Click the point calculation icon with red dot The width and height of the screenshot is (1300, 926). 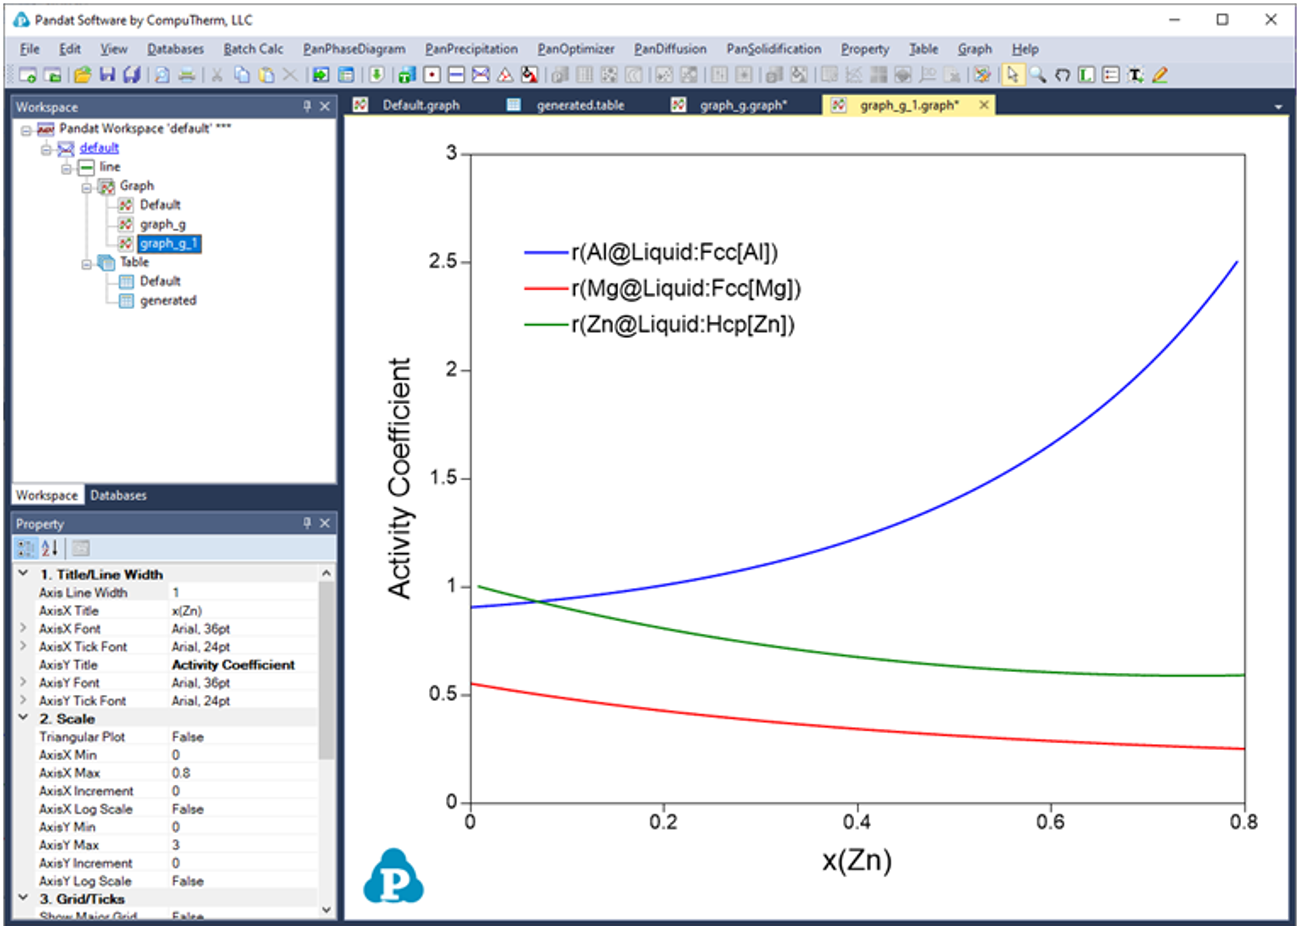(x=432, y=75)
